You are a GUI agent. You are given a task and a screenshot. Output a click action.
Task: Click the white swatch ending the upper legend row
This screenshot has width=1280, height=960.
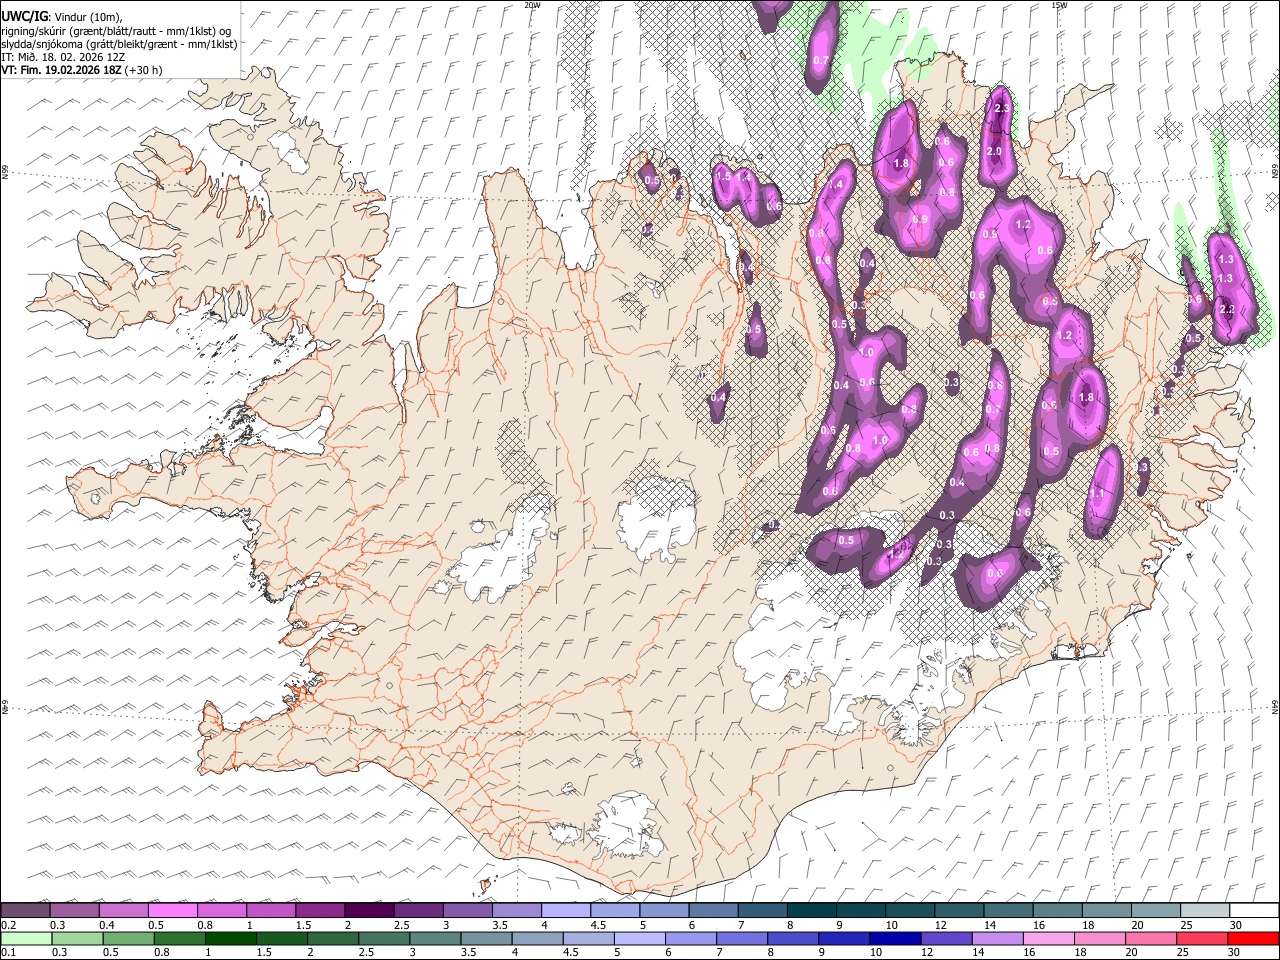[1253, 911]
